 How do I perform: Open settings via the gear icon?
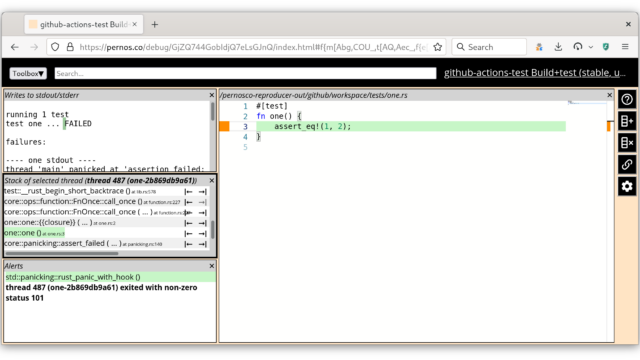pyautogui.click(x=627, y=187)
